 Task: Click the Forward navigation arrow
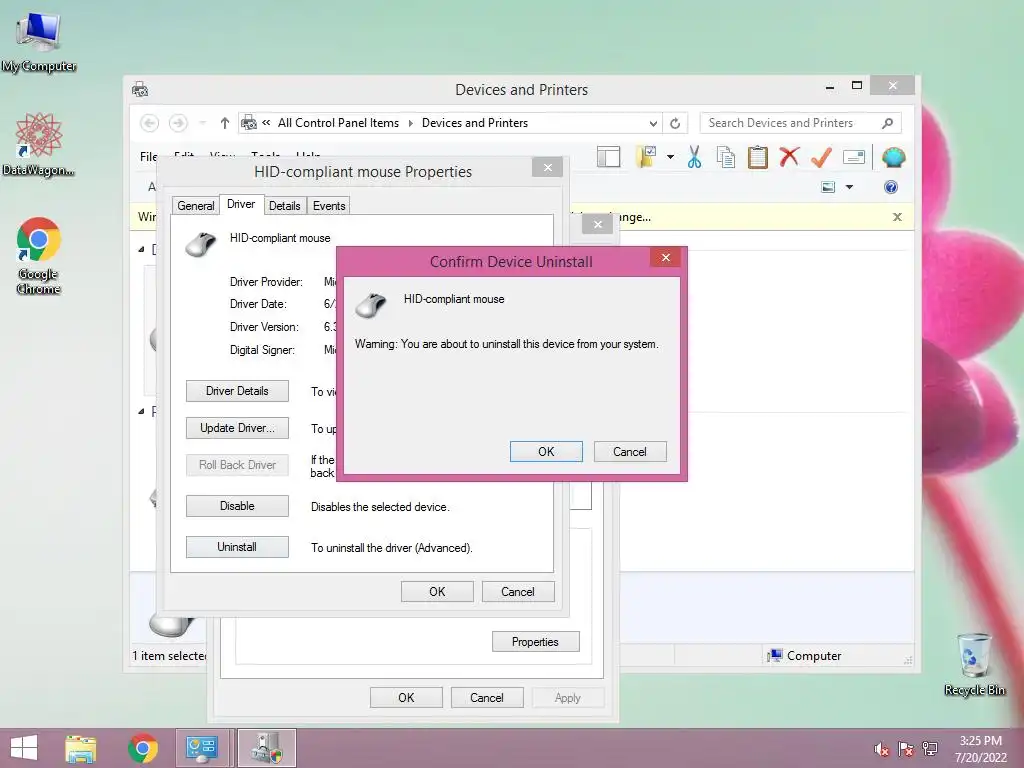pos(178,123)
